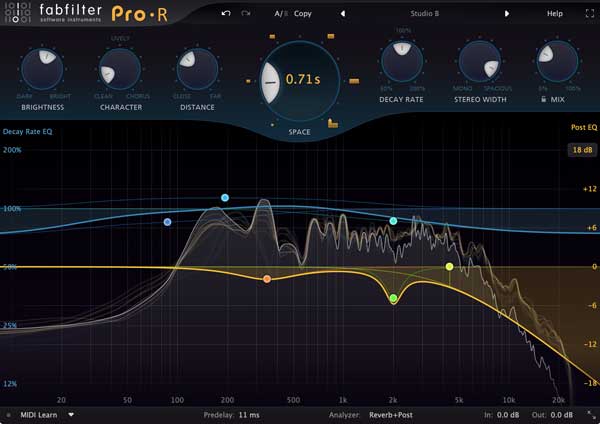Click the large room marker right of Space
The height and width of the screenshot is (424, 600).
point(354,81)
